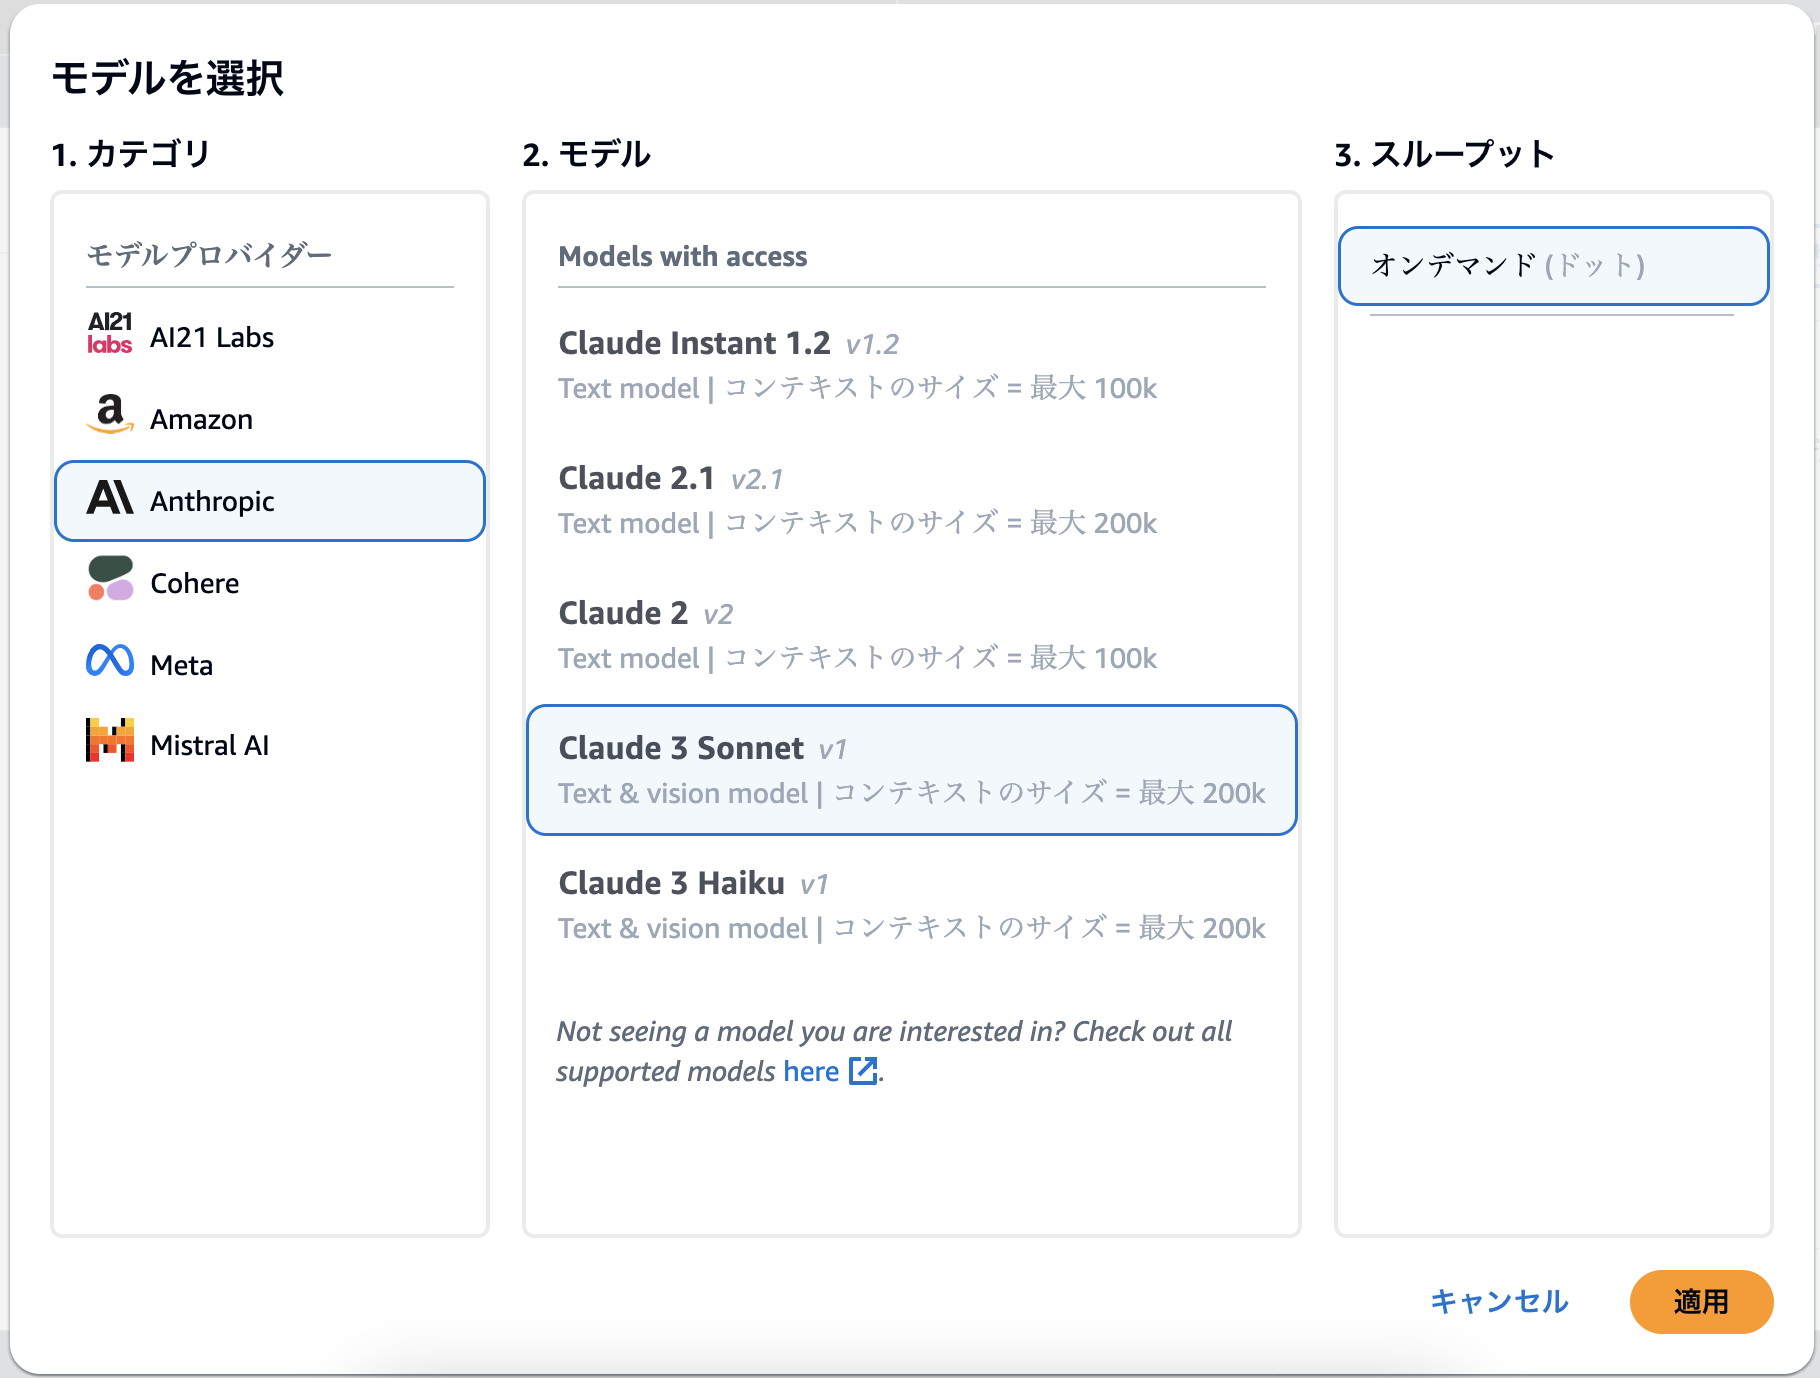The height and width of the screenshot is (1378, 1820).
Task: Click the Amazon logo icon
Action: coord(110,414)
